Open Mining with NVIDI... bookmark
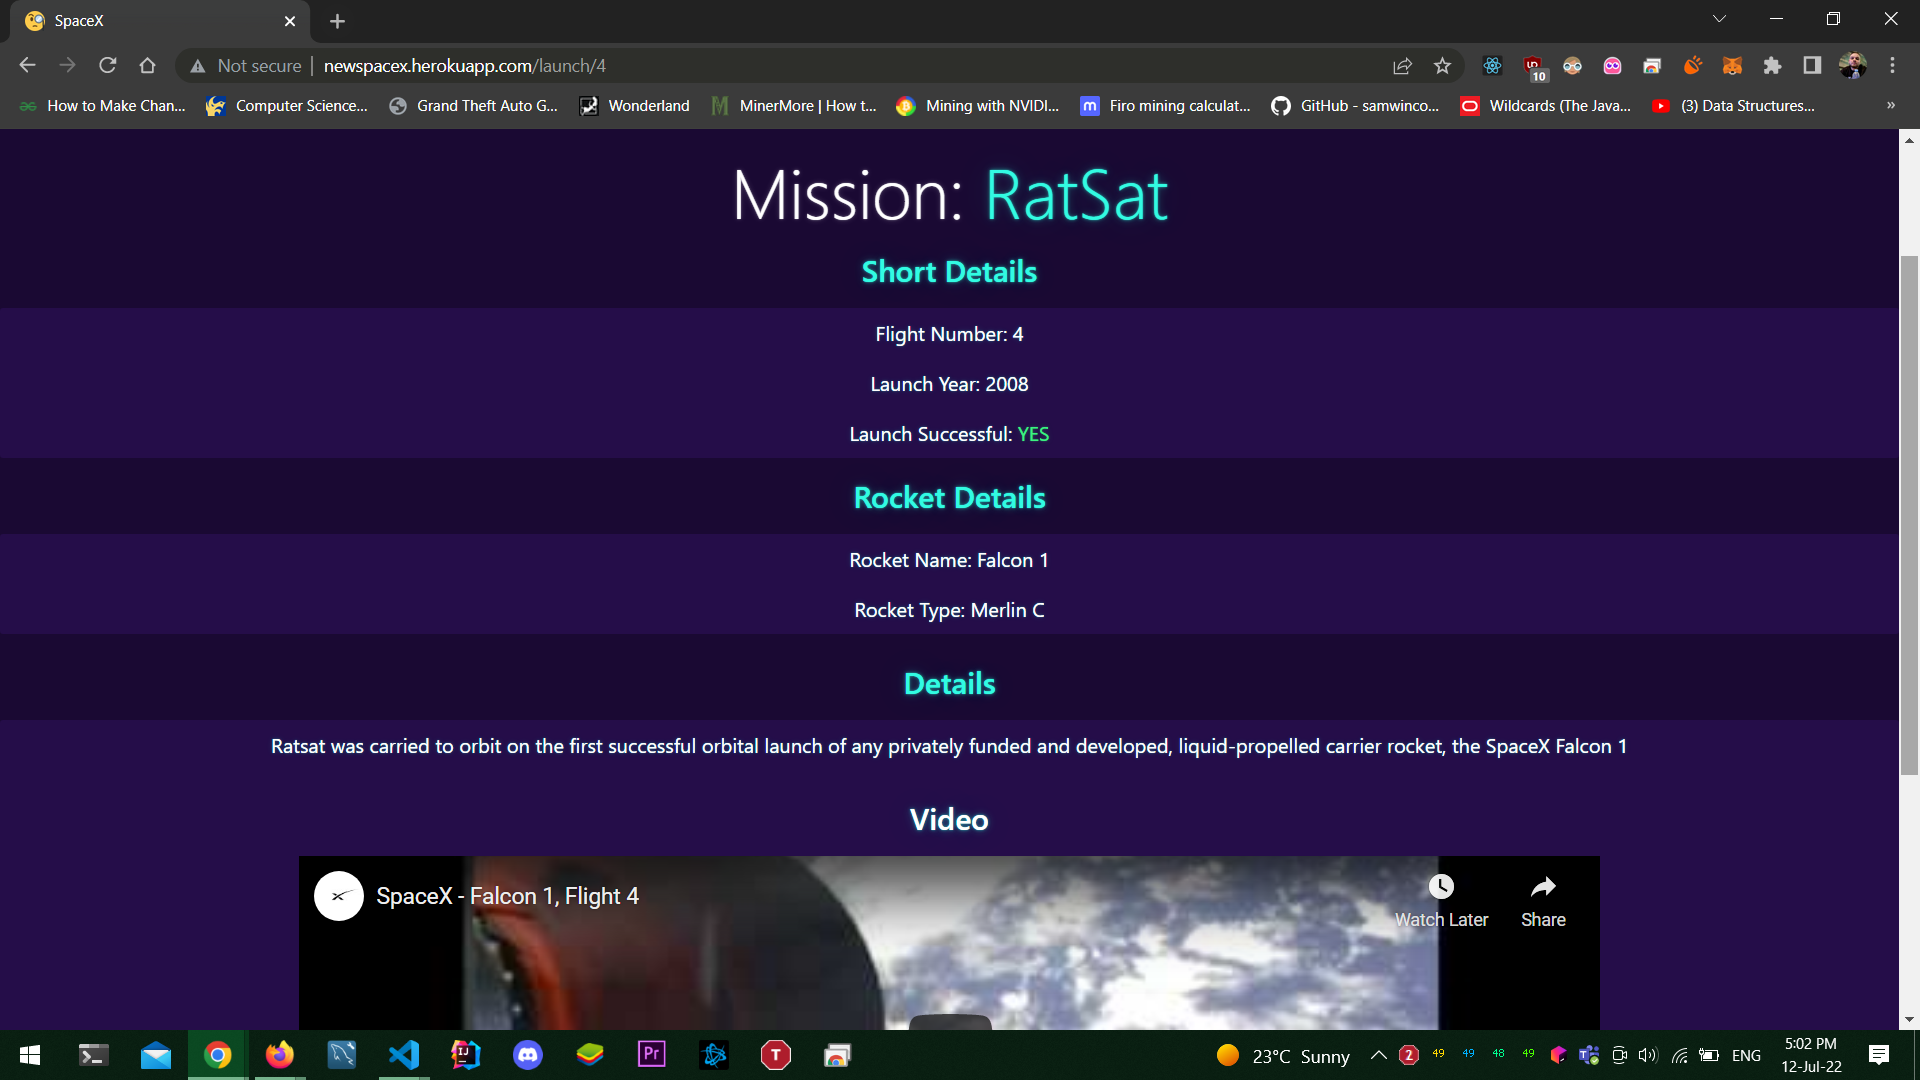 978,106
